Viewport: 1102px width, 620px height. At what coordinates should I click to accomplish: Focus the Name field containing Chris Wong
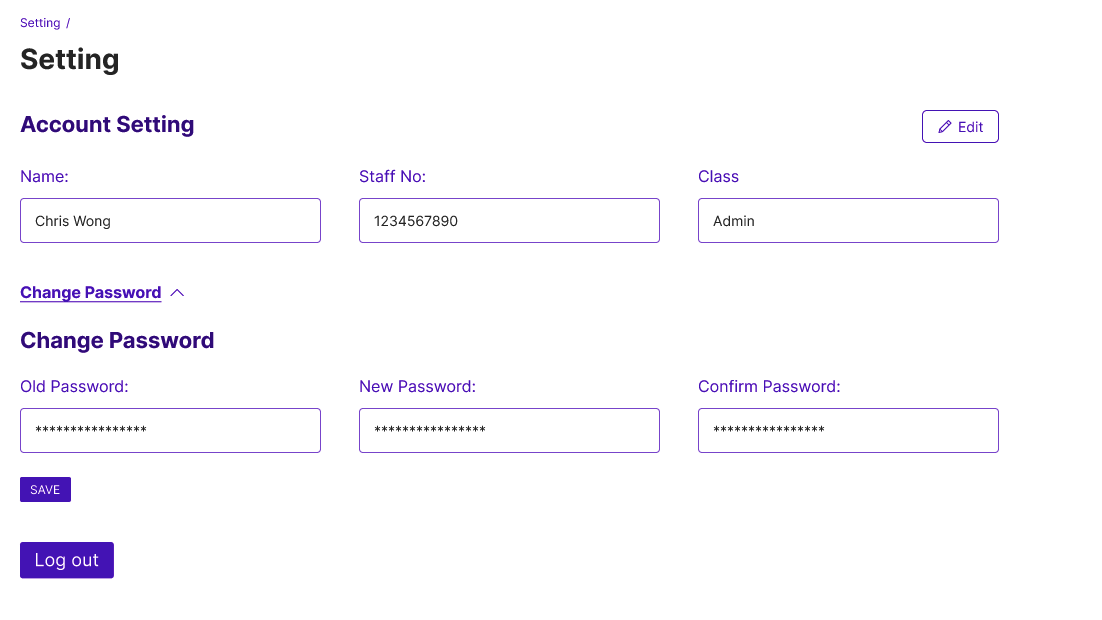(x=170, y=220)
